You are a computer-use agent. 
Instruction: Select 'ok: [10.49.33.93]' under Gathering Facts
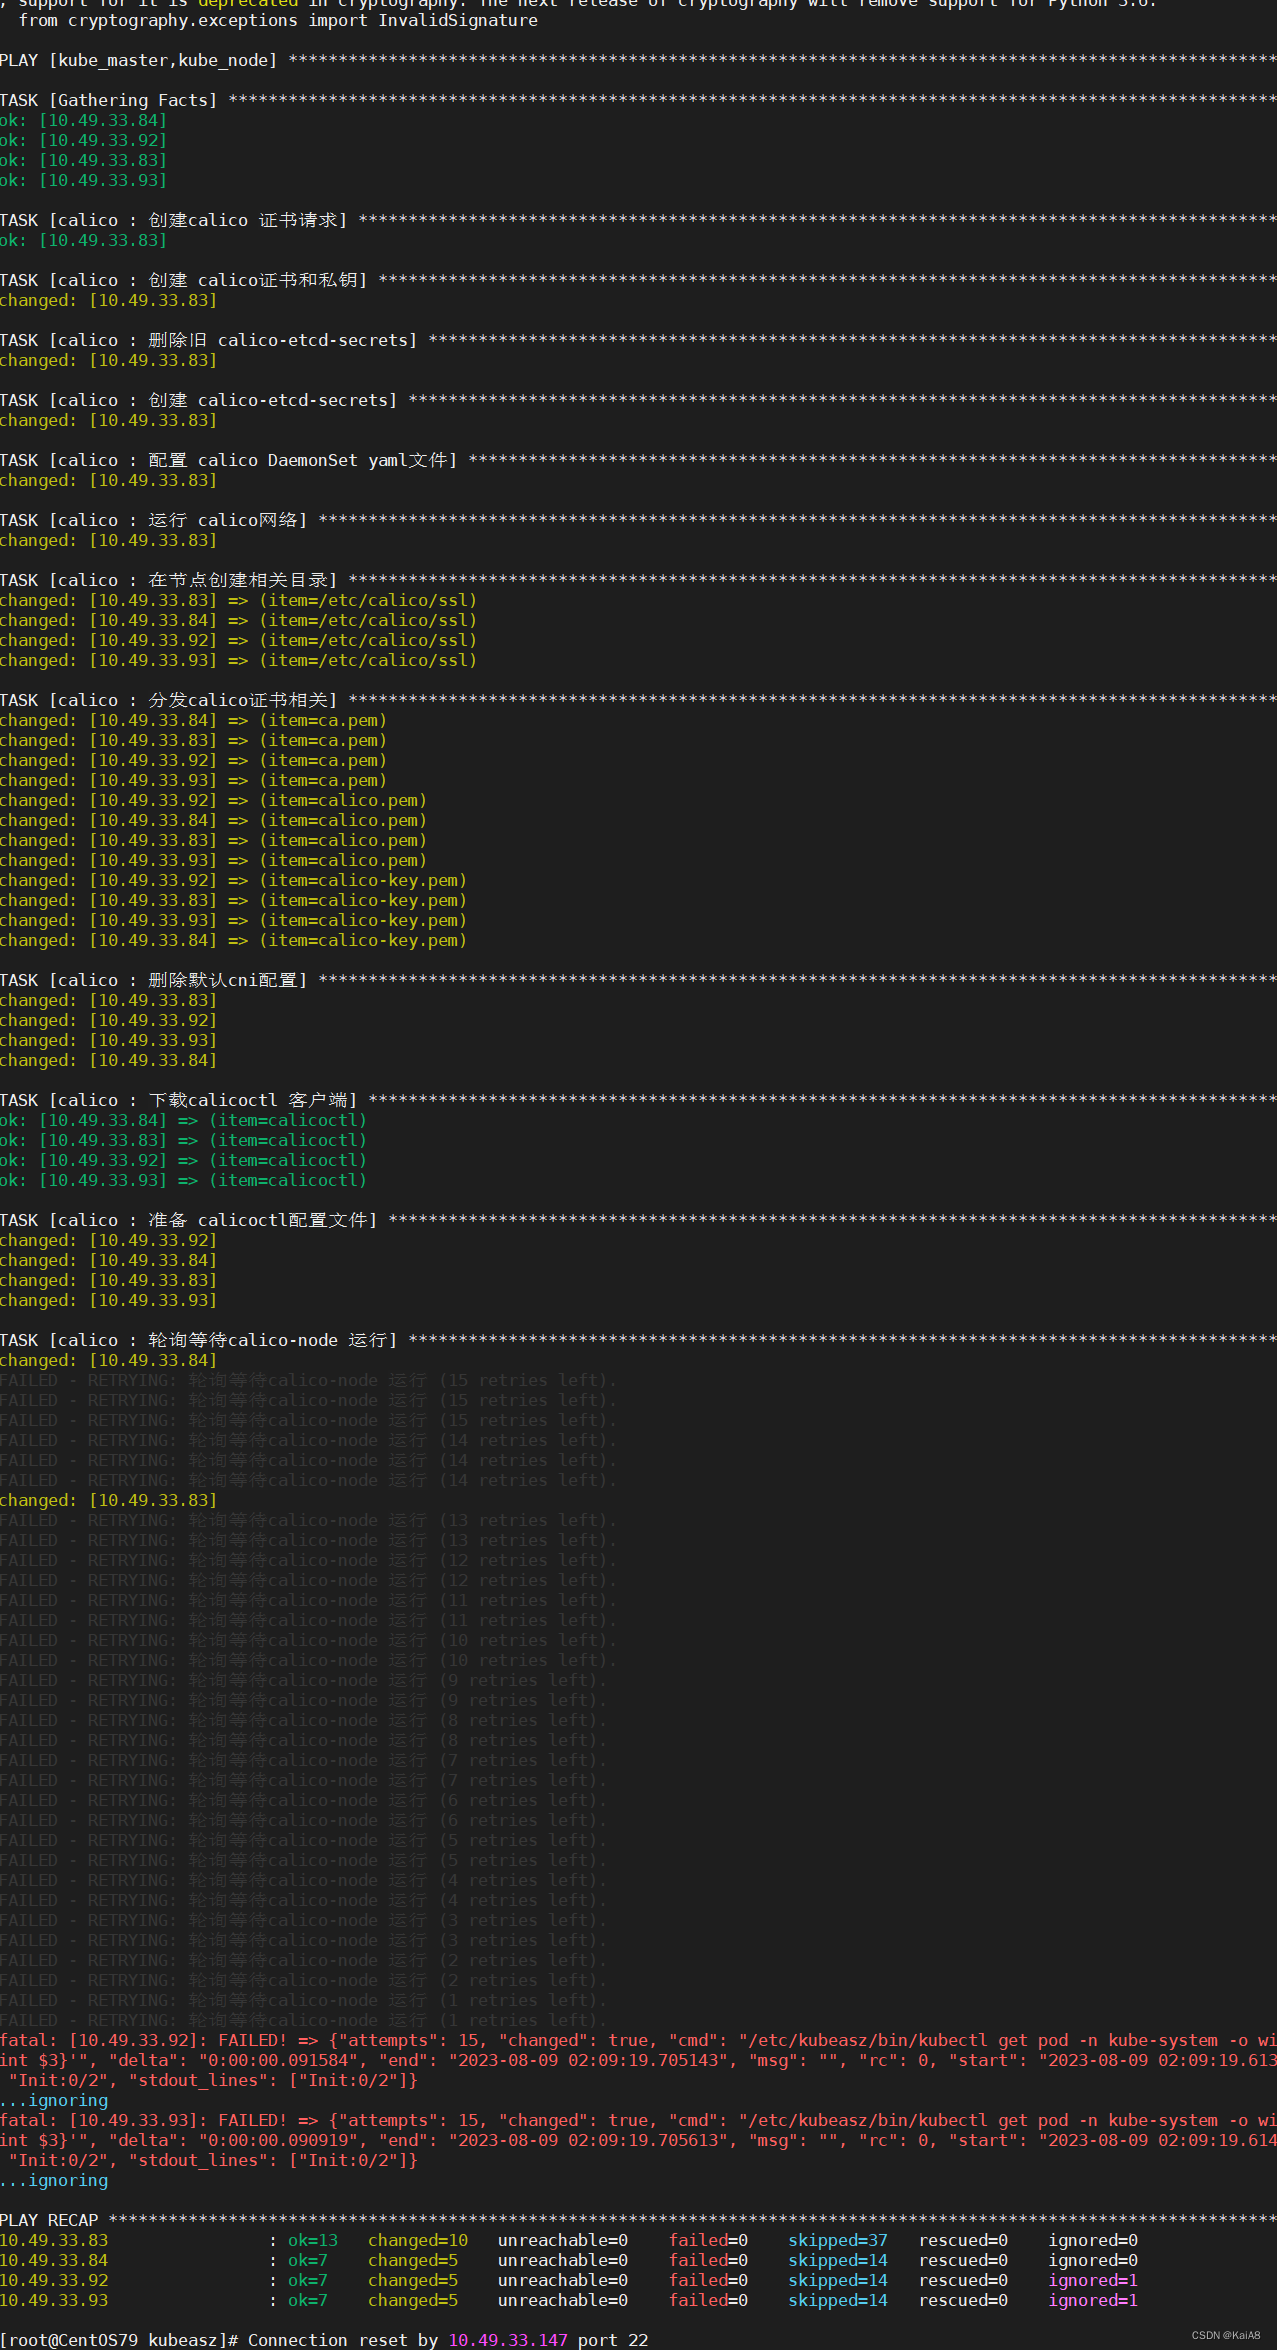coord(83,180)
